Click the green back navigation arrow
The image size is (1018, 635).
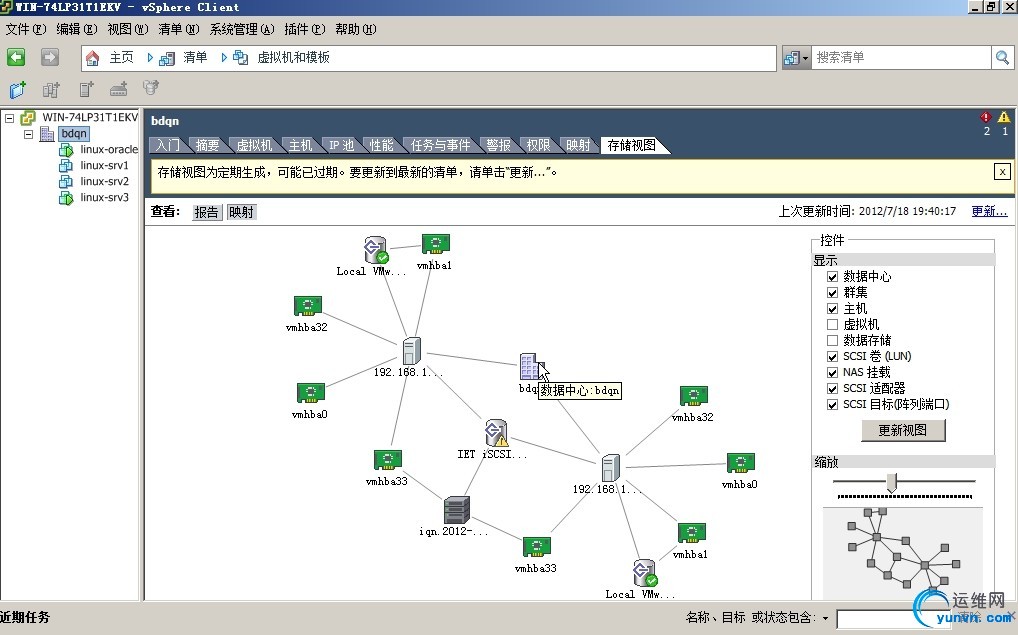[16, 57]
